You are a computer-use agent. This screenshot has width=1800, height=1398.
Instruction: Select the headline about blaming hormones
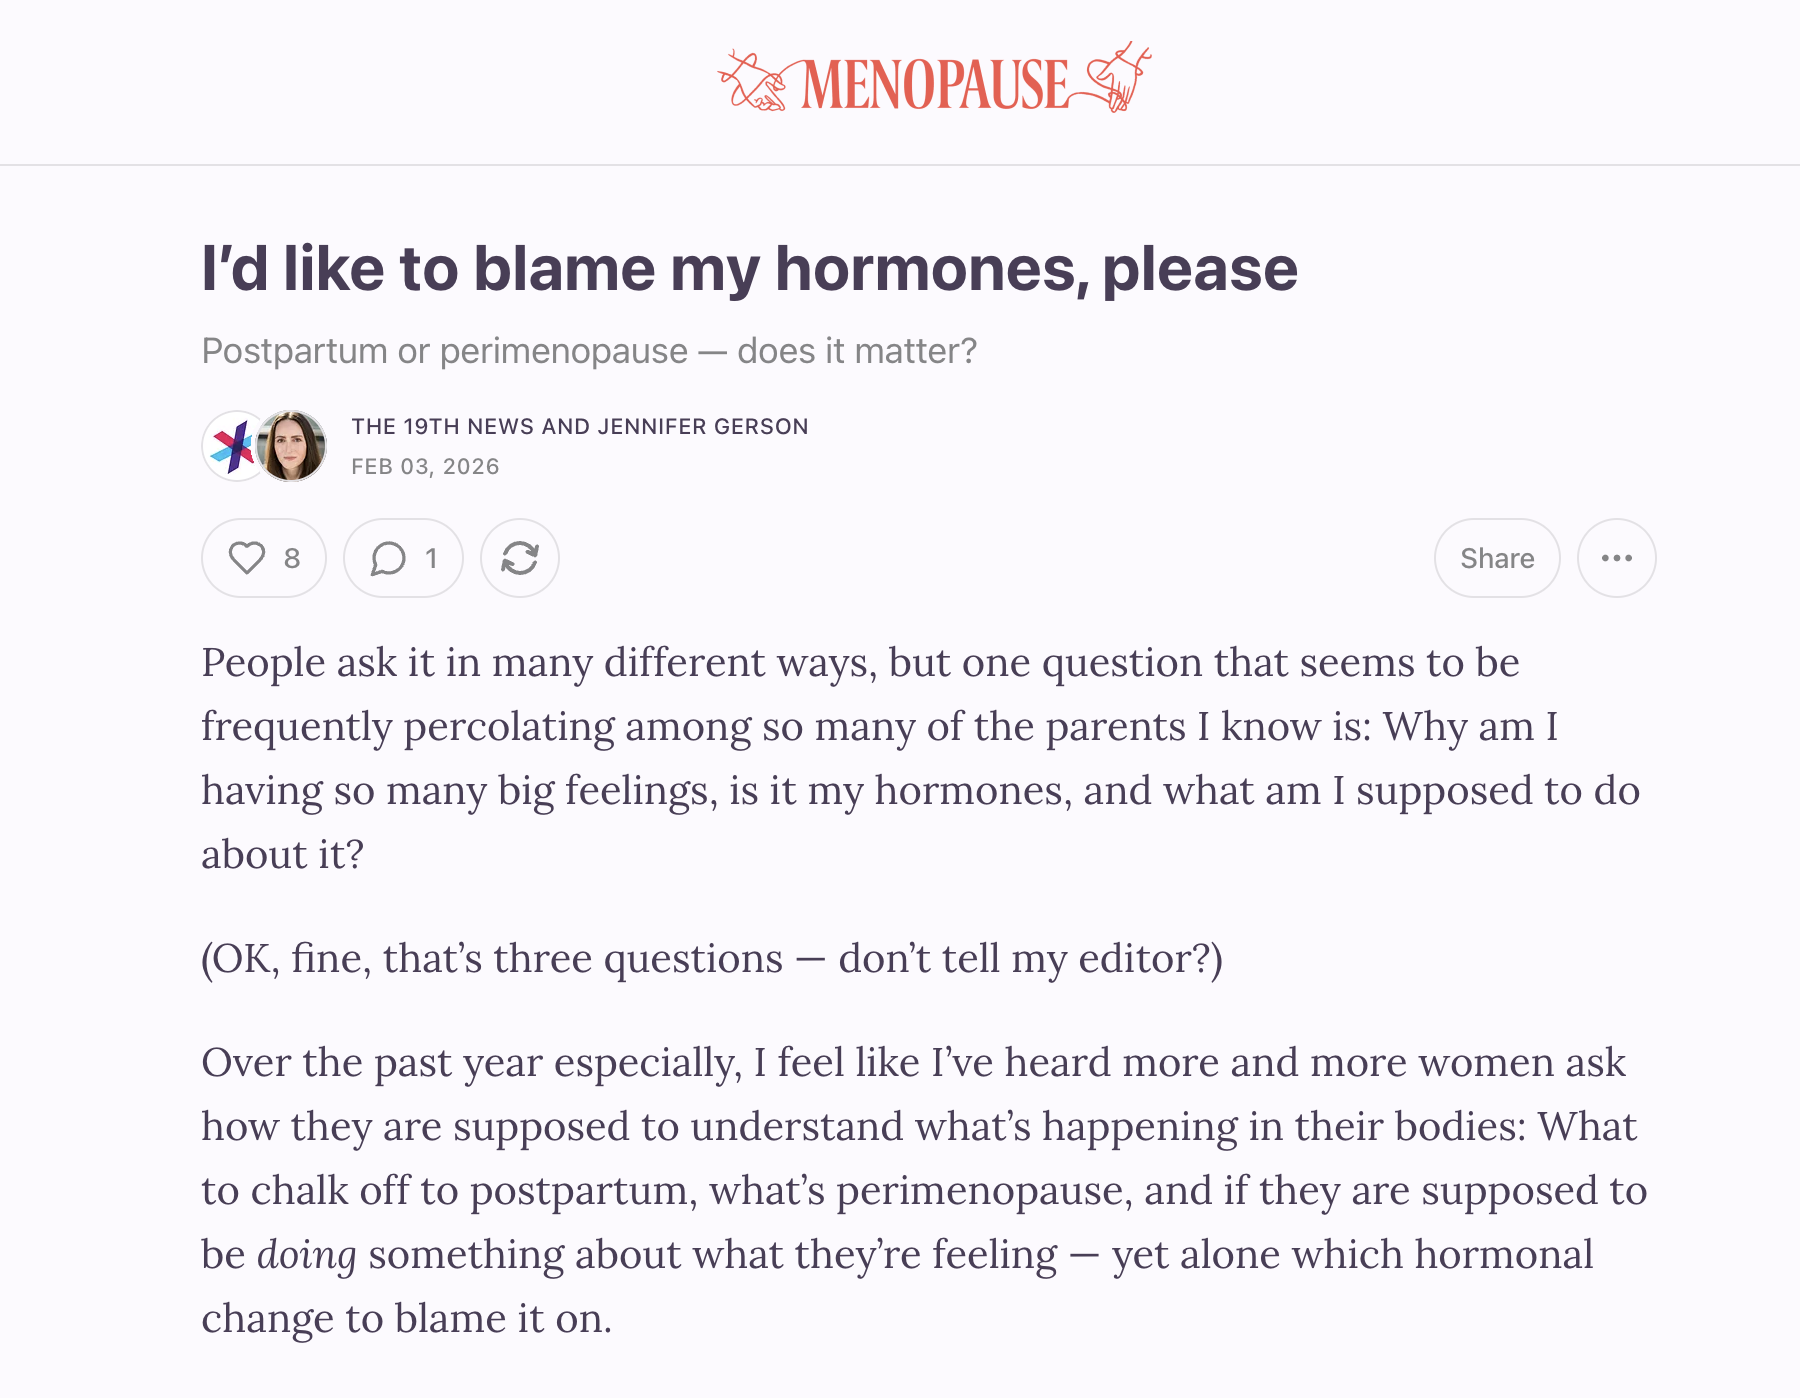pyautogui.click(x=749, y=268)
